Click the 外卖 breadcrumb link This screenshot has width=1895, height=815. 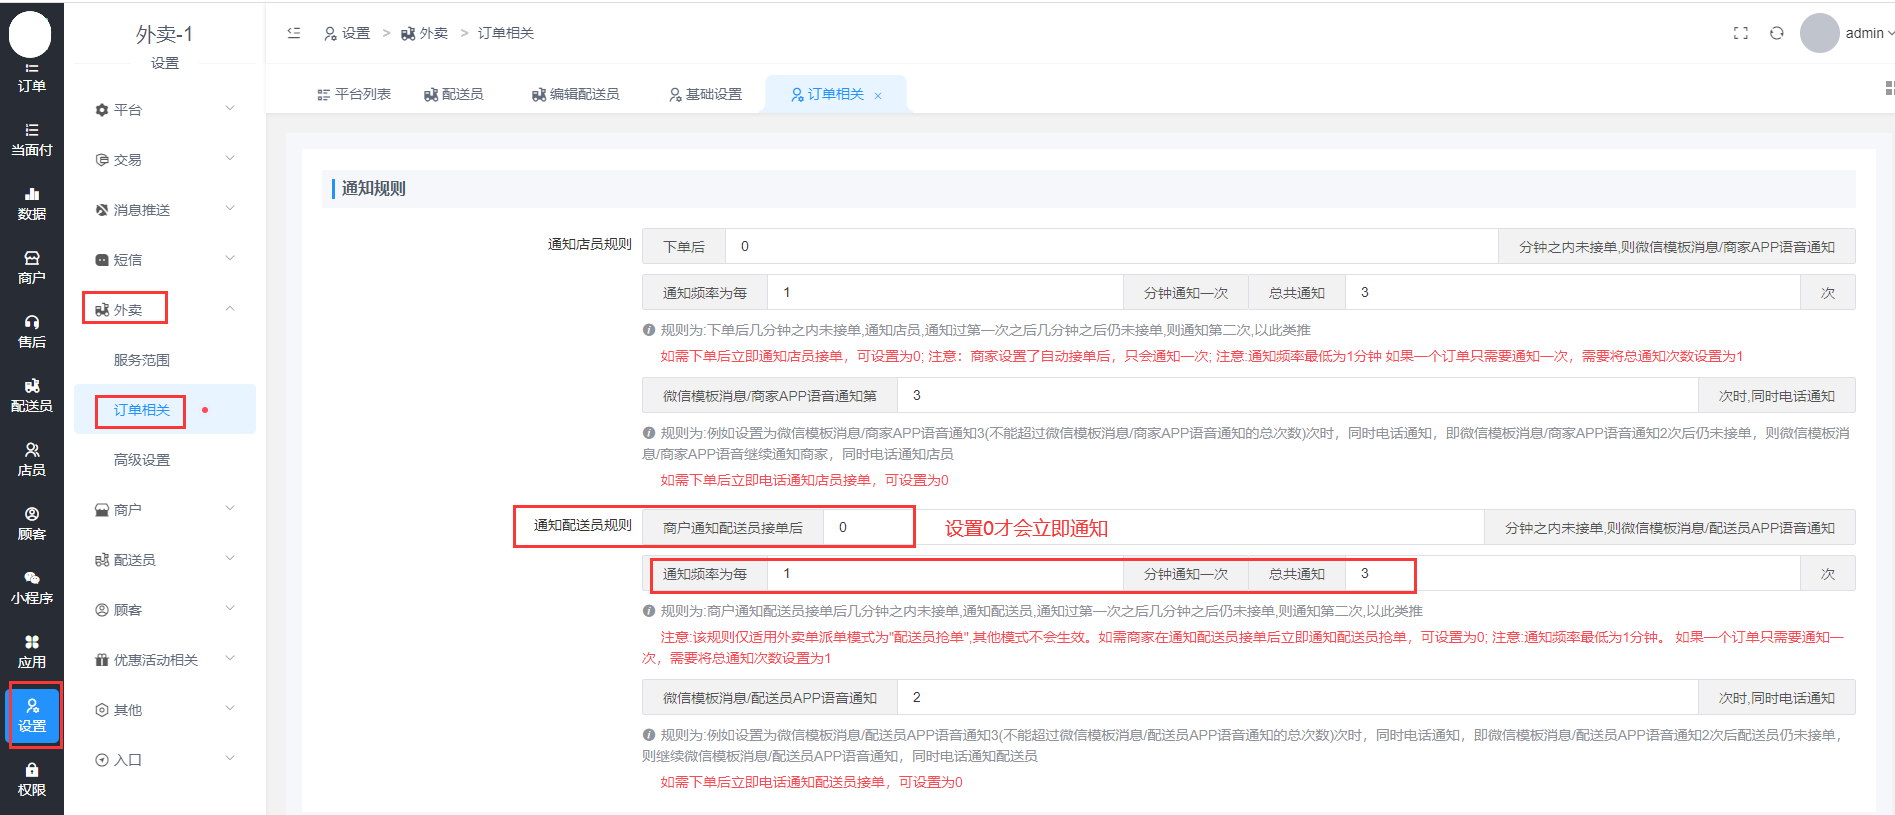click(425, 33)
